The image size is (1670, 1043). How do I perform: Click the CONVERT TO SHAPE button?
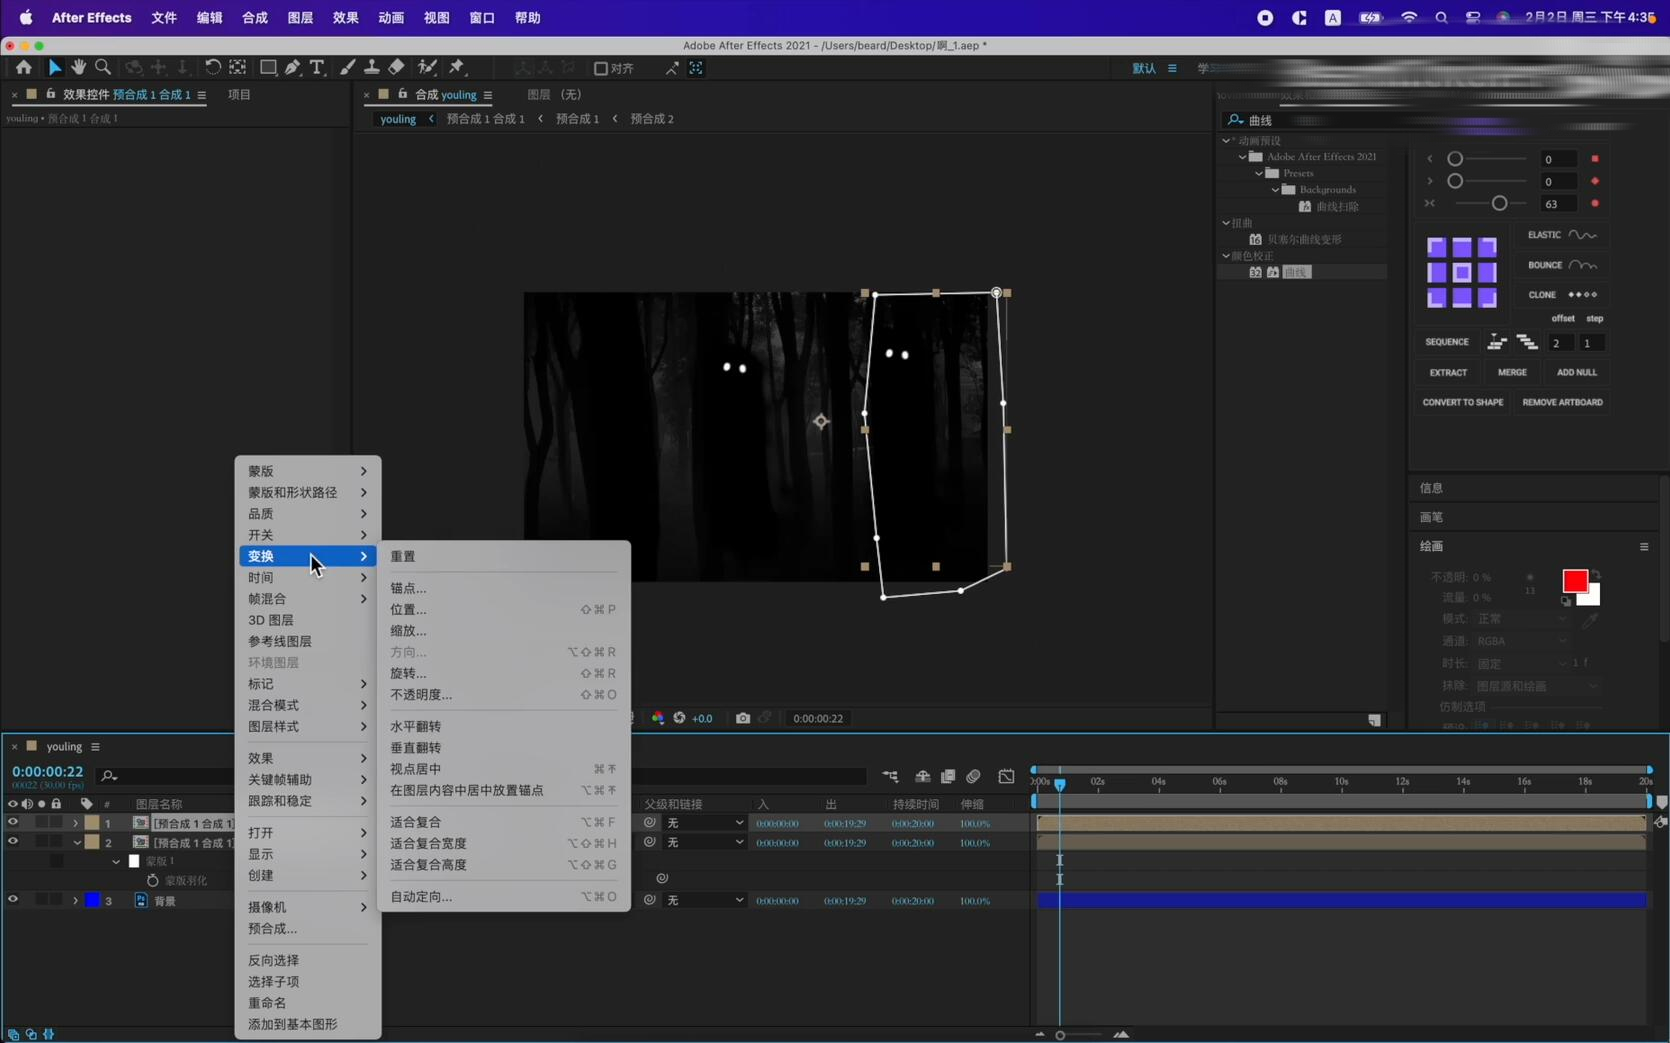1462,402
